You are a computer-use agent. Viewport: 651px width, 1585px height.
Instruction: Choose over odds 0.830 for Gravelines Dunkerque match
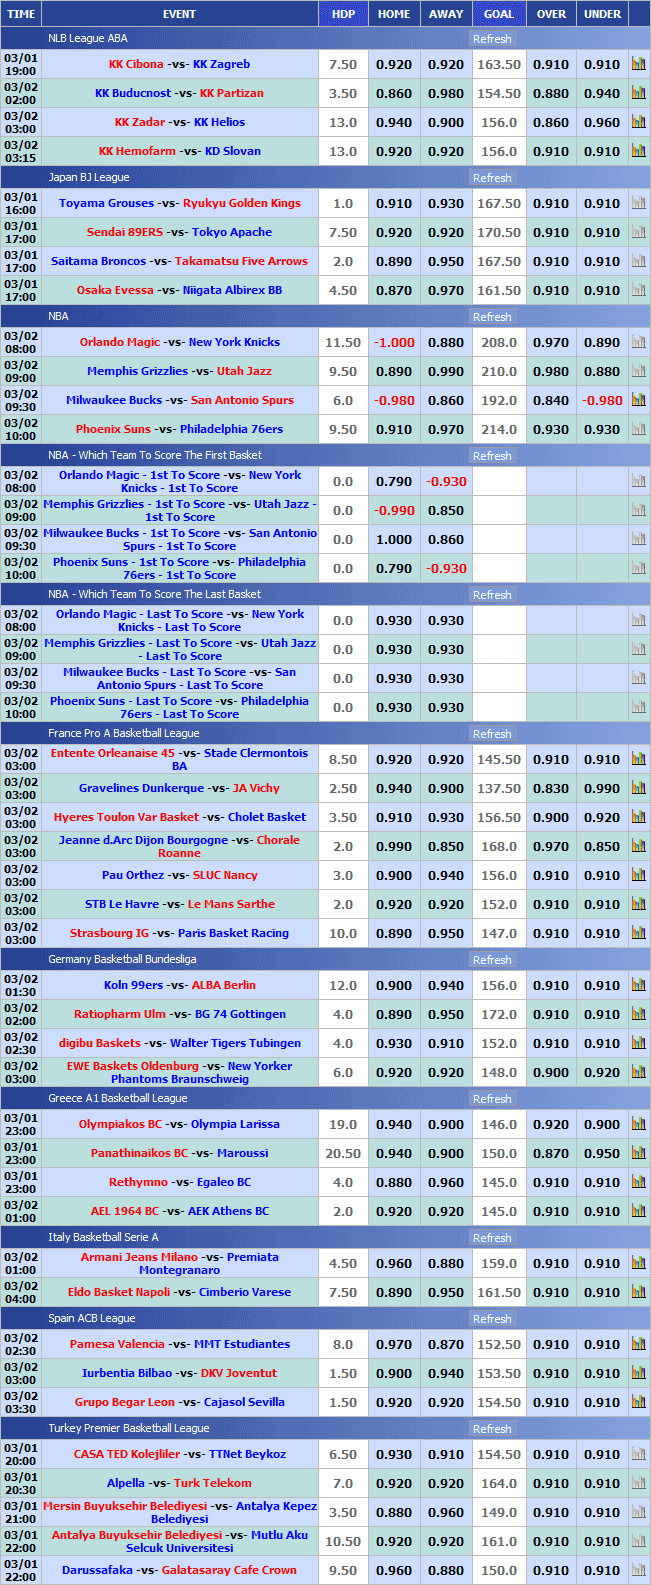click(x=551, y=788)
